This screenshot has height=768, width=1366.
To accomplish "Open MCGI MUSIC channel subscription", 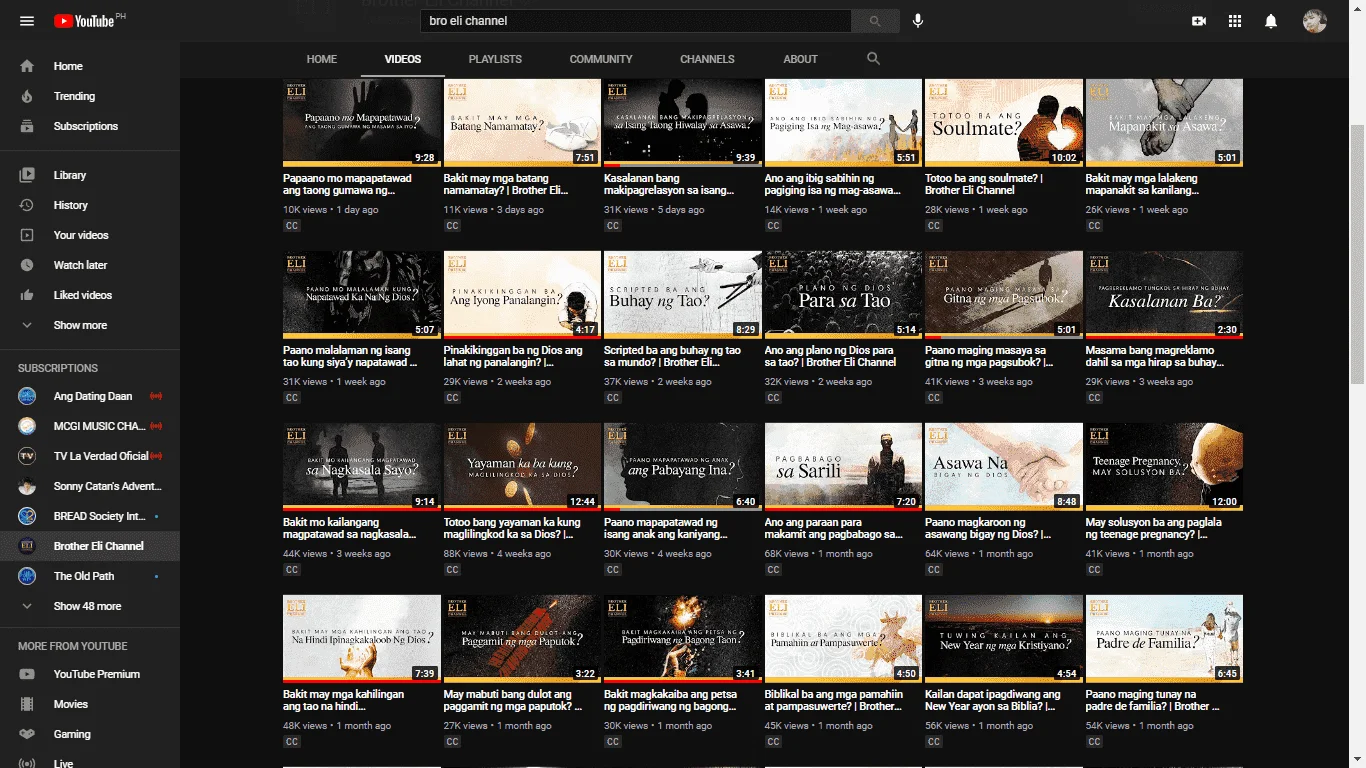I will pos(90,426).
